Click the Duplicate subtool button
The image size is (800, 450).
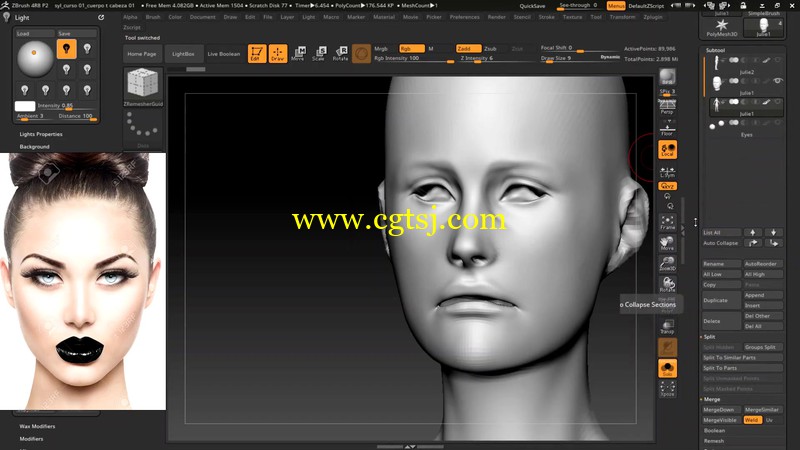coord(721,300)
